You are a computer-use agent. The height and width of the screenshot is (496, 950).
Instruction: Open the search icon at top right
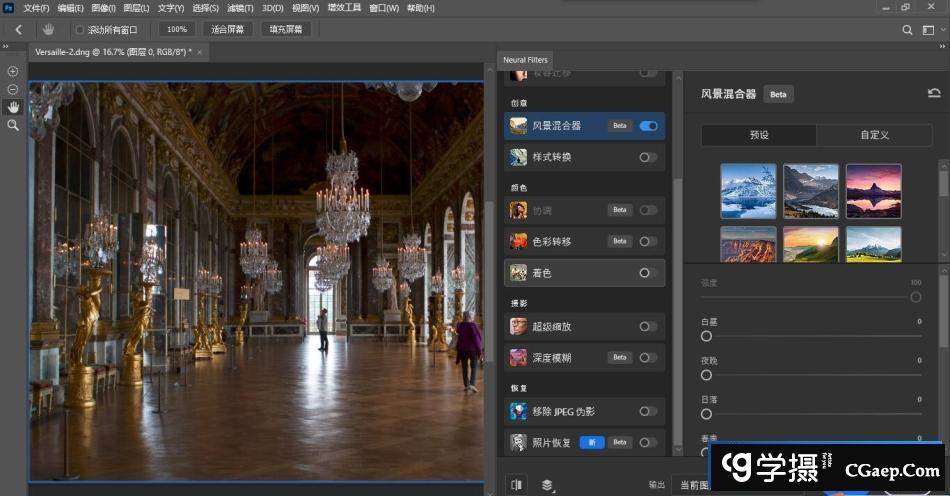coord(908,30)
